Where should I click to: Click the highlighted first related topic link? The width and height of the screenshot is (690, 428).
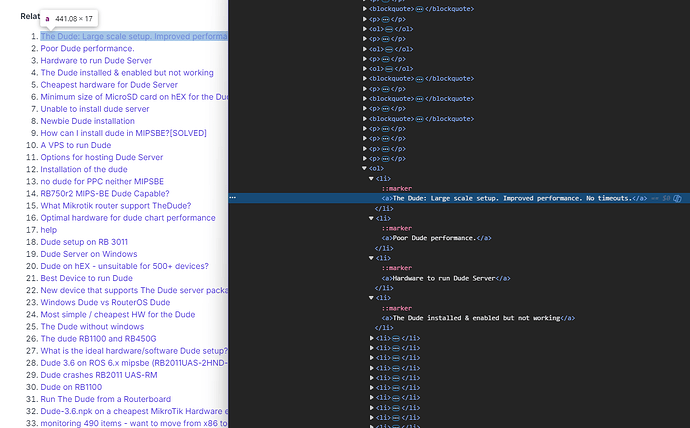coord(134,37)
